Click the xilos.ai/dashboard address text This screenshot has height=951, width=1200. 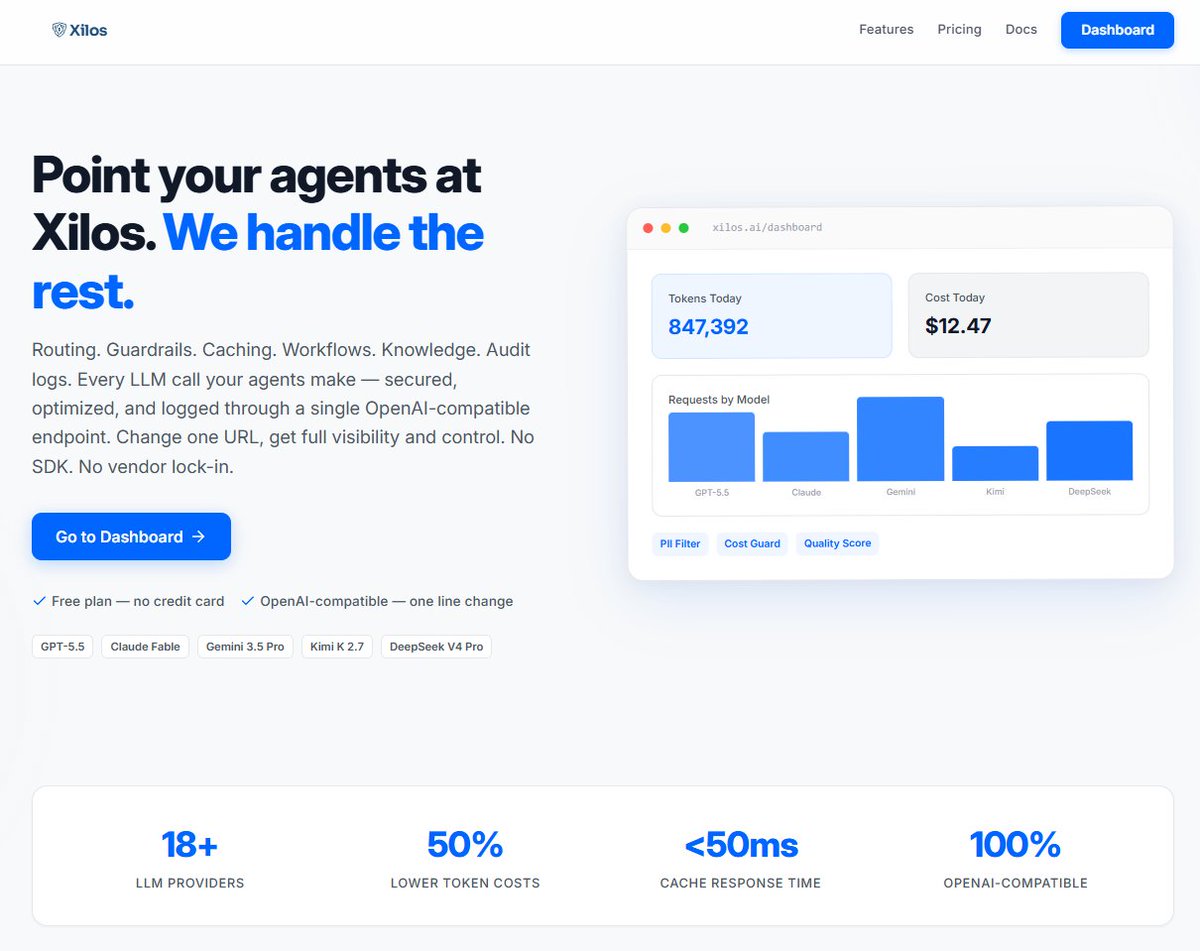[767, 228]
